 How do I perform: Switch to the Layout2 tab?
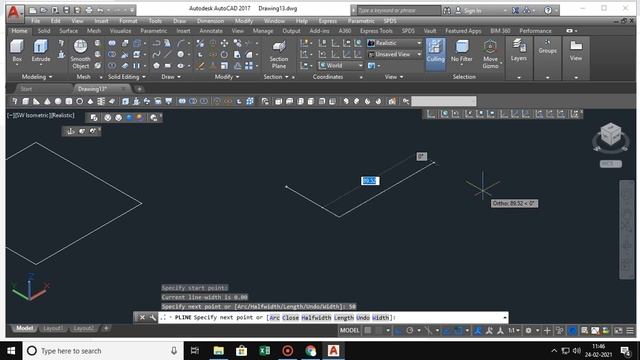click(x=84, y=328)
